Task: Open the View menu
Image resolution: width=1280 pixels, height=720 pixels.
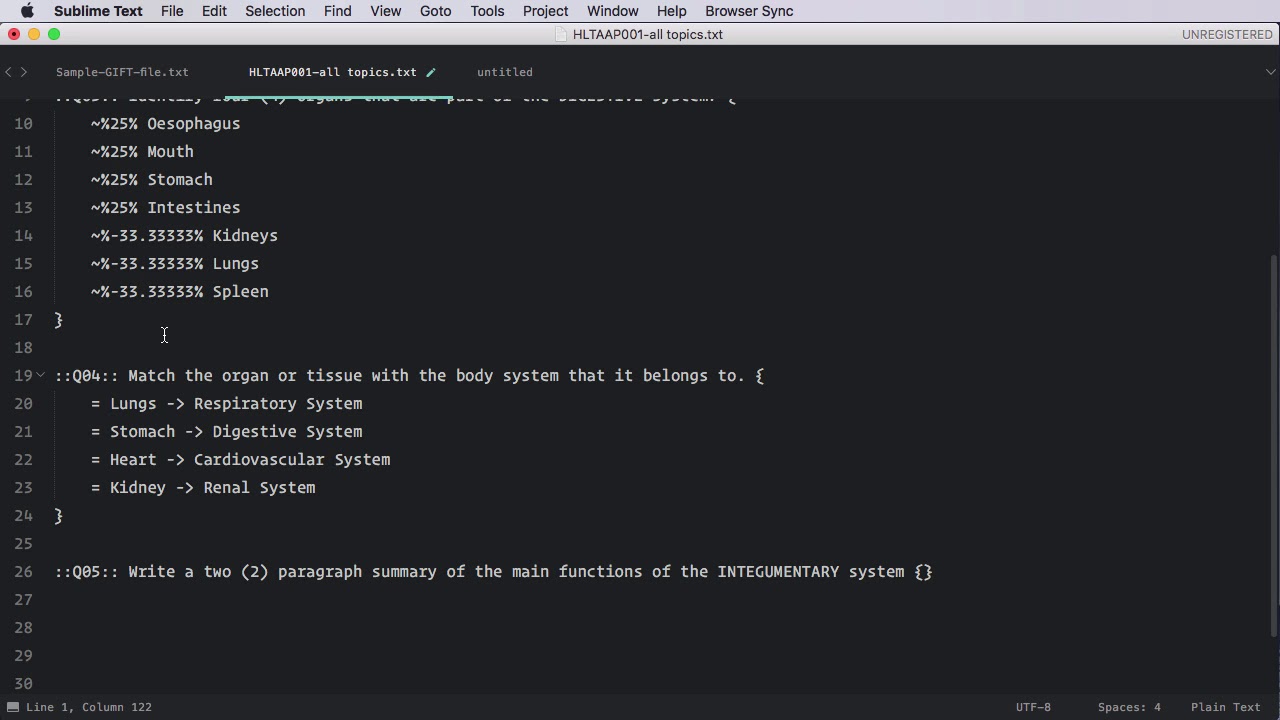Action: coord(385,11)
